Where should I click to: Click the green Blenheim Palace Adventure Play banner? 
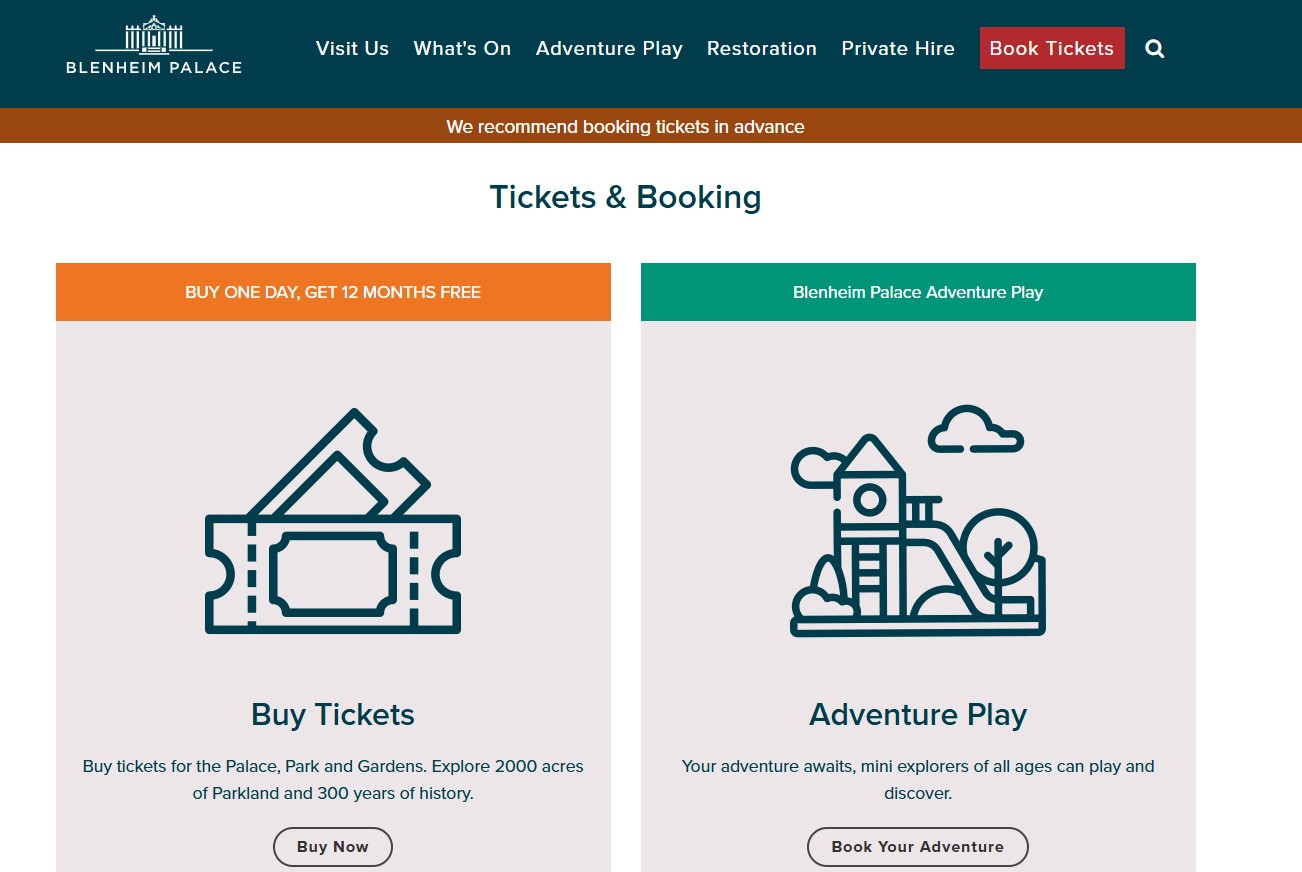tap(918, 292)
